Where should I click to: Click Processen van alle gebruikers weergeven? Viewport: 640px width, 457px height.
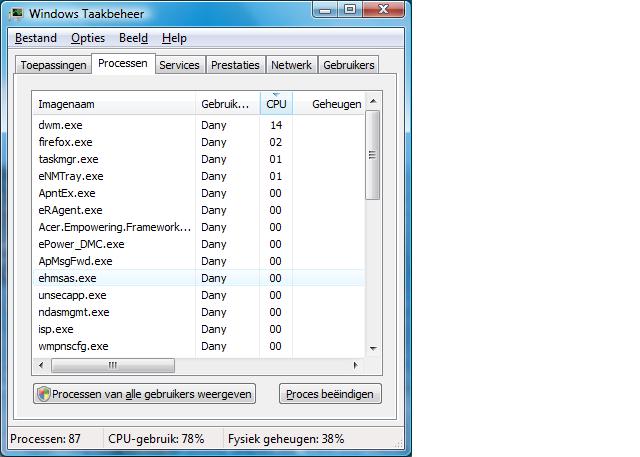click(x=144, y=394)
